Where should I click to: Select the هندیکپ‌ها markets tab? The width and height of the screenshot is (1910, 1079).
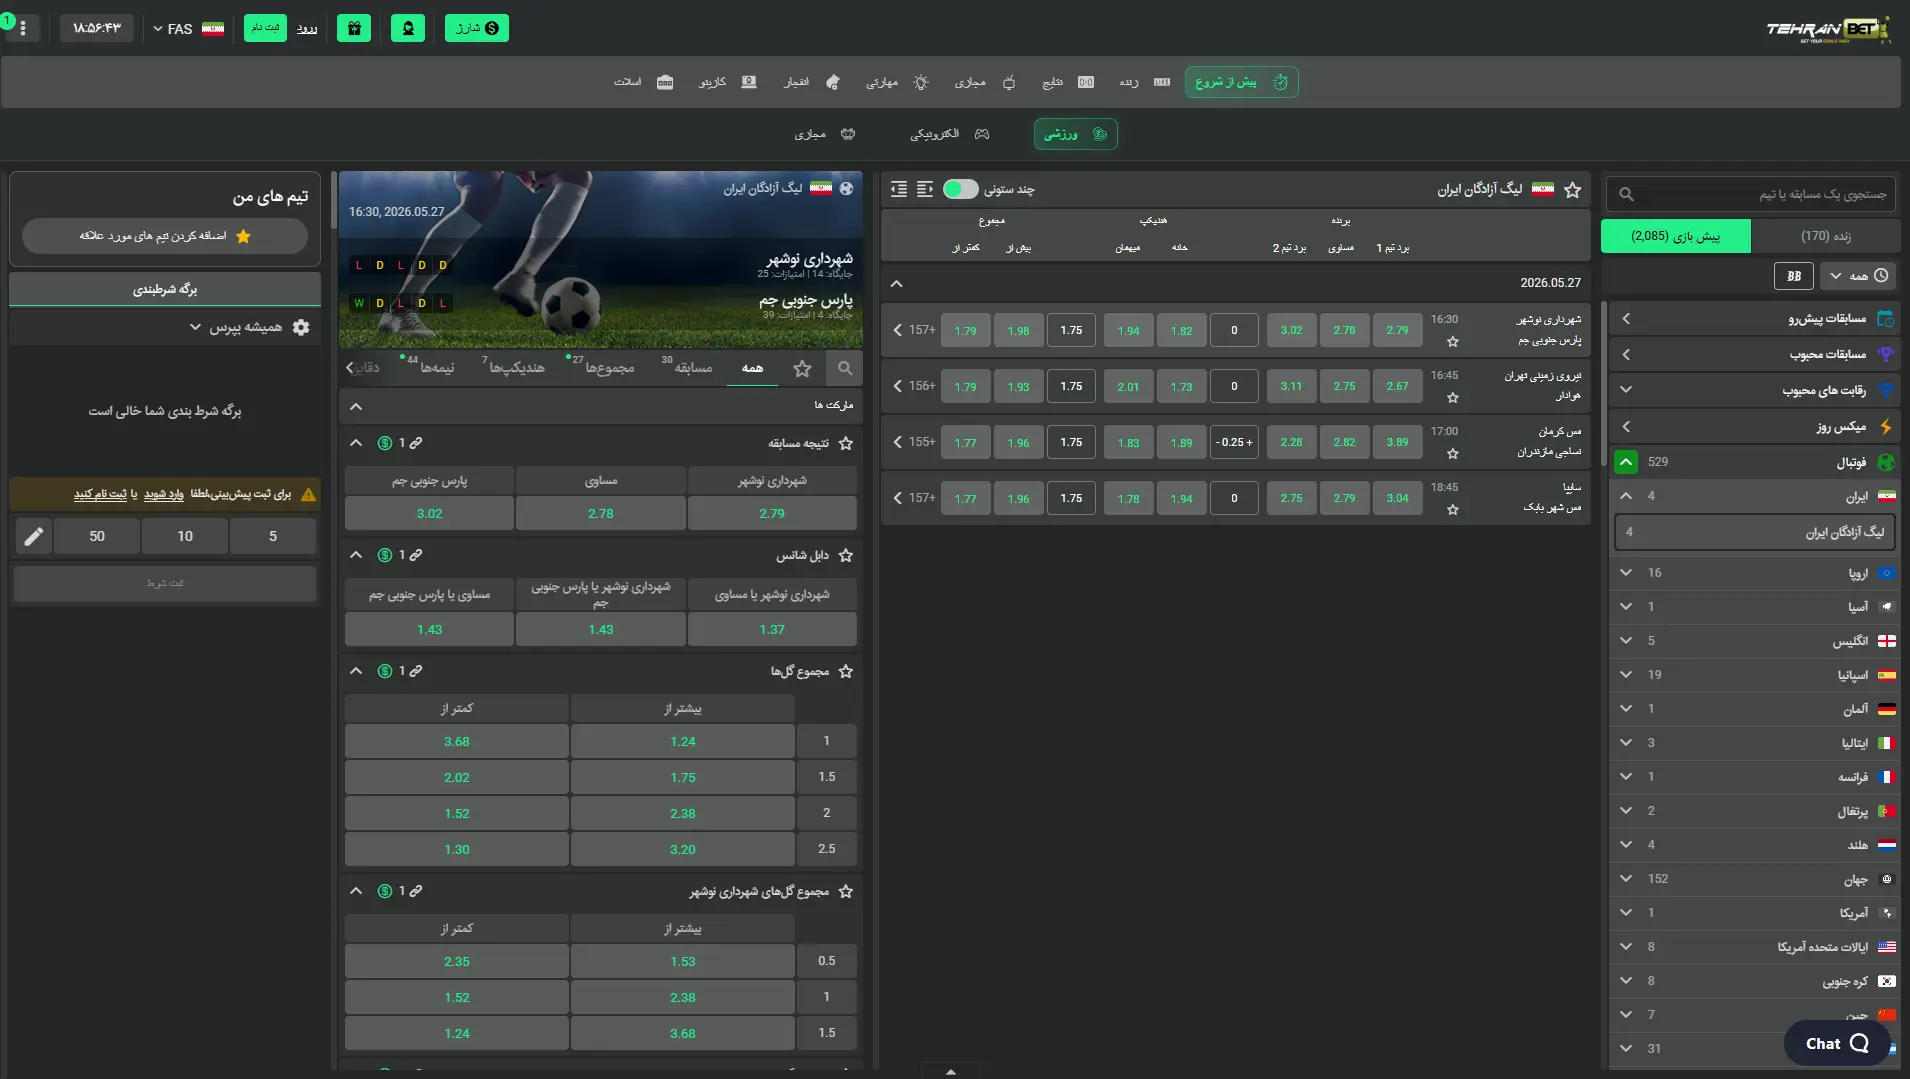click(516, 368)
